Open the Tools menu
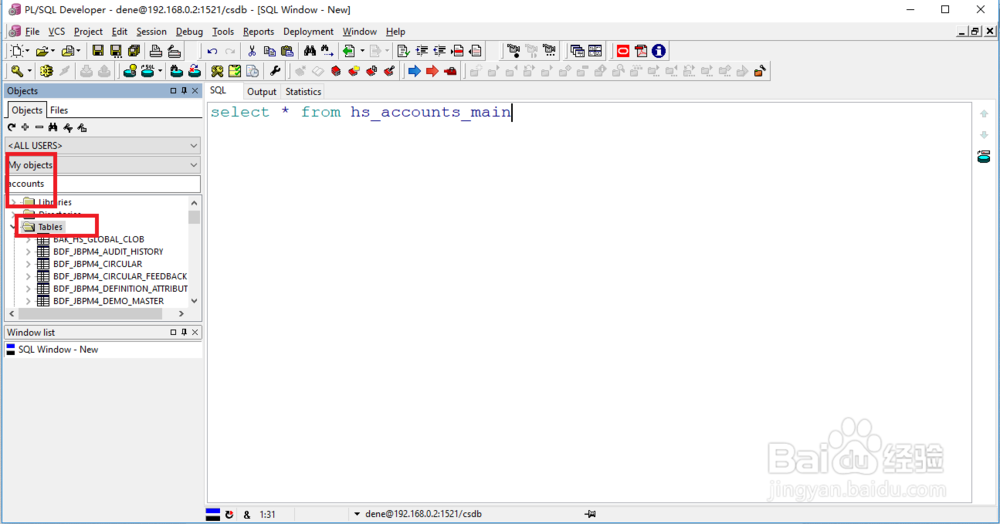 tap(223, 31)
